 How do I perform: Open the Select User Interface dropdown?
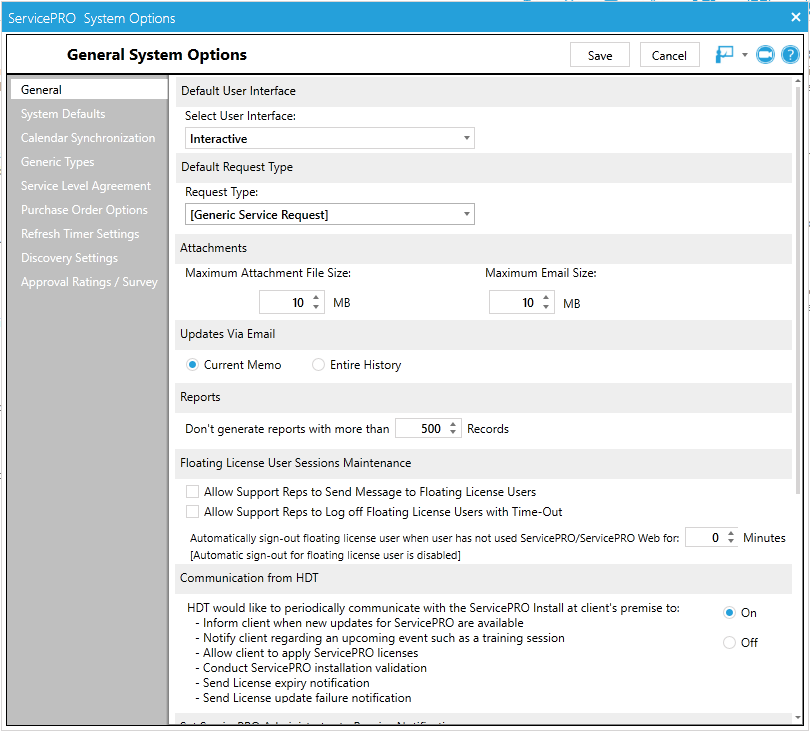330,138
